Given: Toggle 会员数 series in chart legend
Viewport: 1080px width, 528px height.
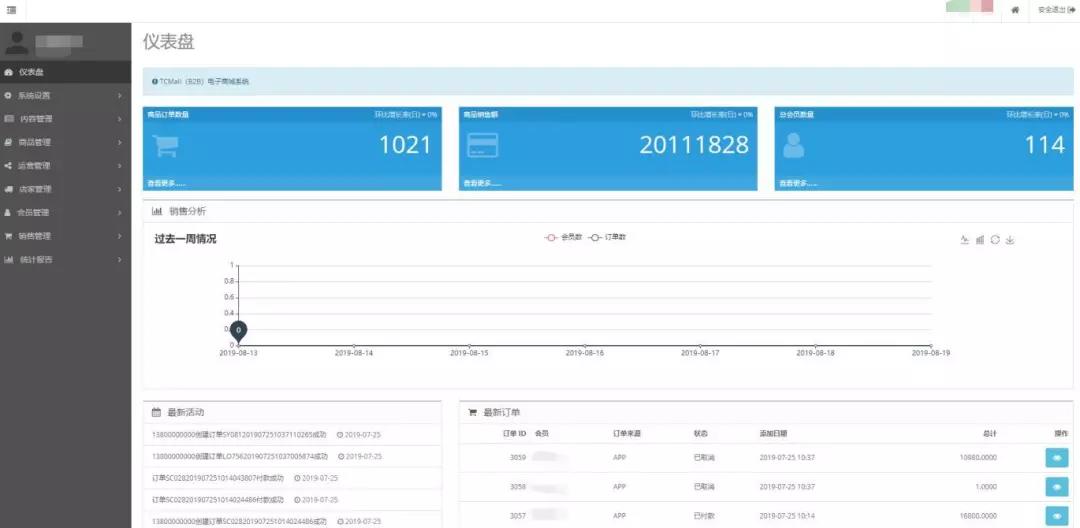Looking at the screenshot, I should [x=564, y=237].
